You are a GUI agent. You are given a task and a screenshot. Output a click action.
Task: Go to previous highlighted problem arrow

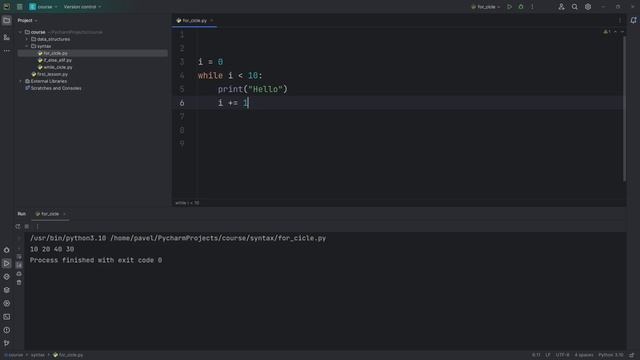coord(616,32)
